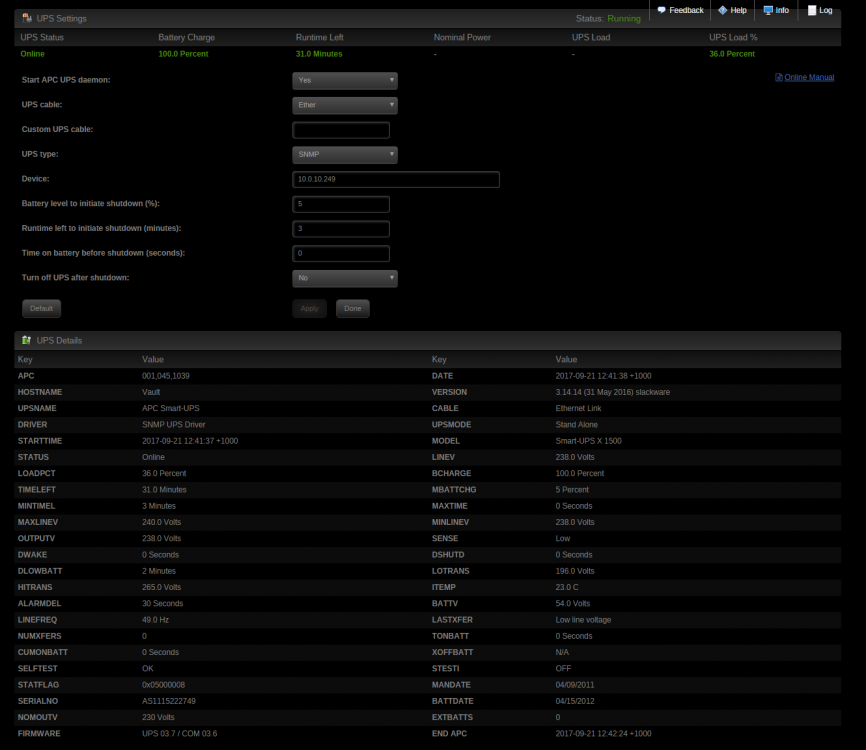The image size is (866, 750).
Task: Click the STESTI value OFF
Action: (563, 669)
